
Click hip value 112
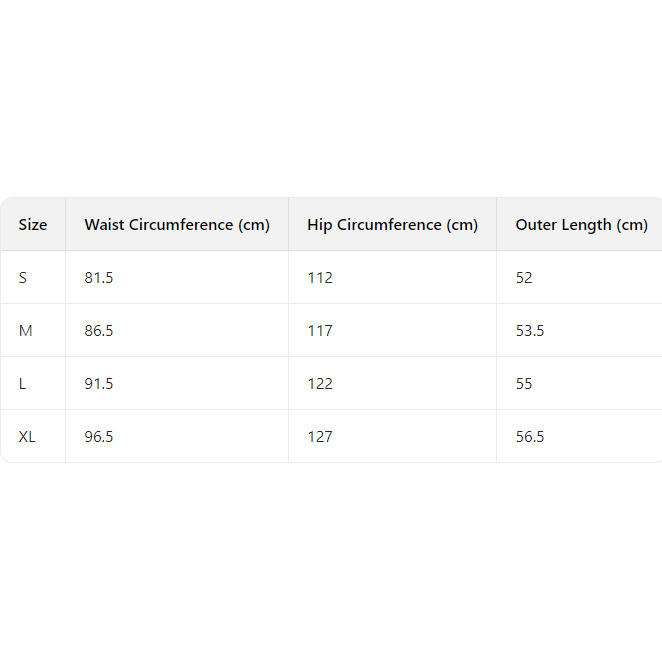[x=320, y=278]
